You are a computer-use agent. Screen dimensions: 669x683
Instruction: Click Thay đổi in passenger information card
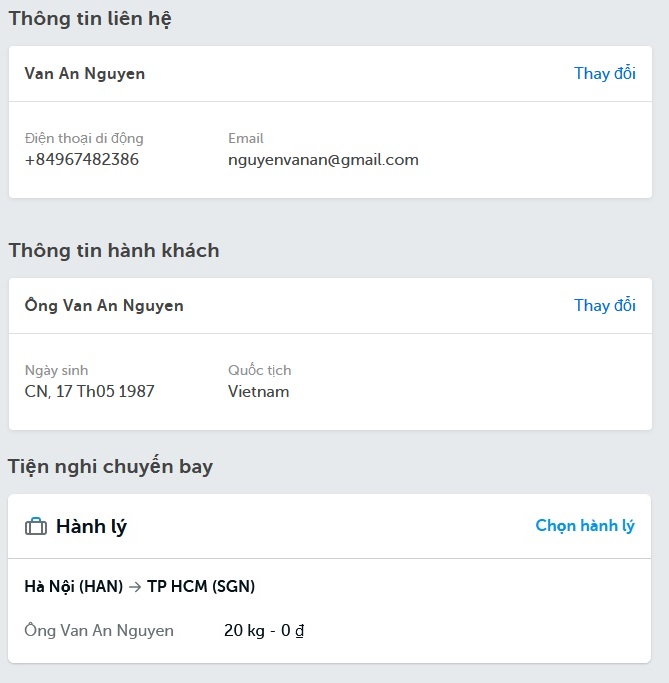point(604,305)
